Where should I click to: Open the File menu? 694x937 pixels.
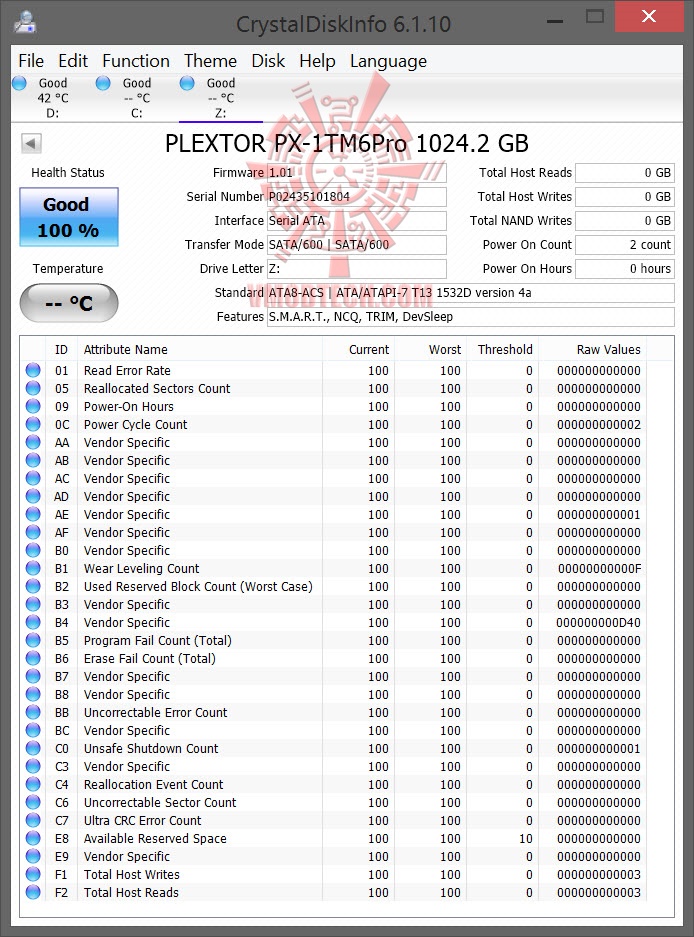(x=30, y=61)
